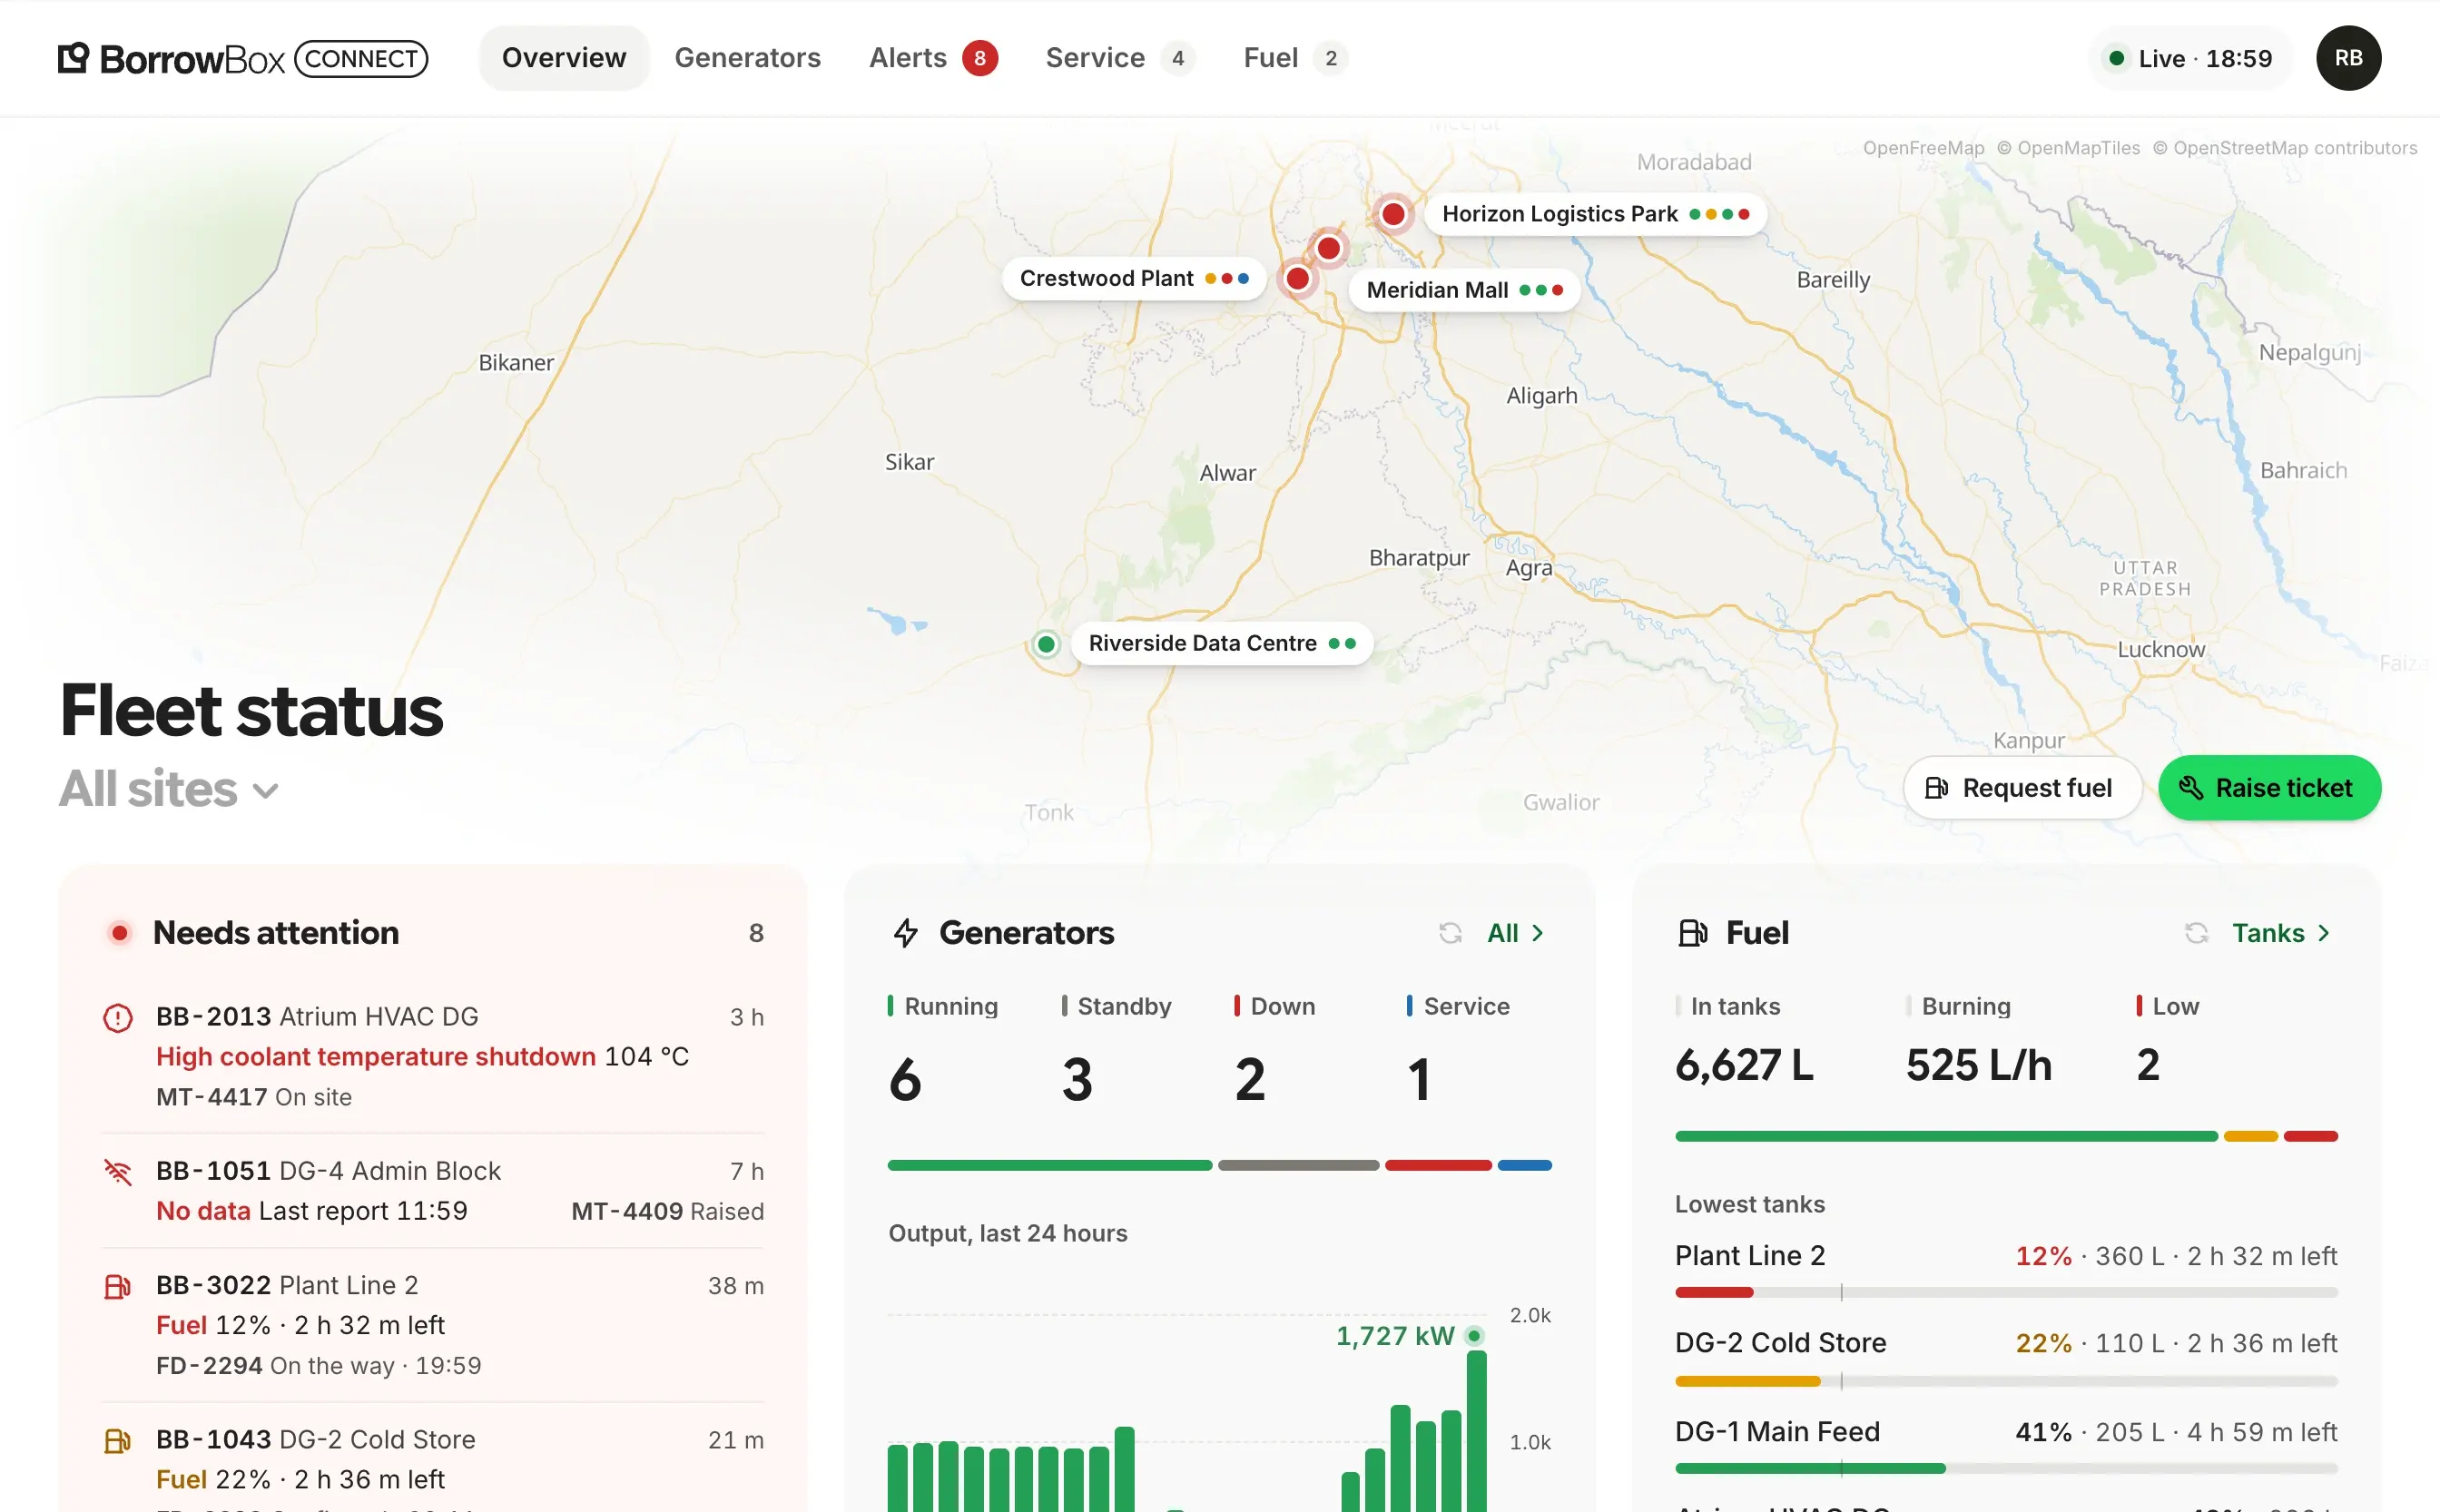Click the Down generators count 2
2440x1512 pixels.
(1250, 1080)
